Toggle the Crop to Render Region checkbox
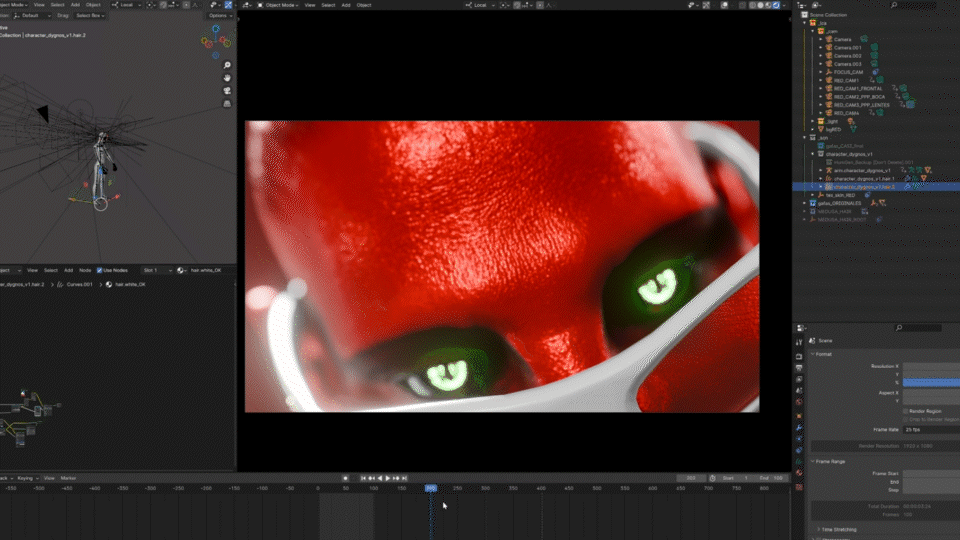The width and height of the screenshot is (960, 540). point(906,419)
